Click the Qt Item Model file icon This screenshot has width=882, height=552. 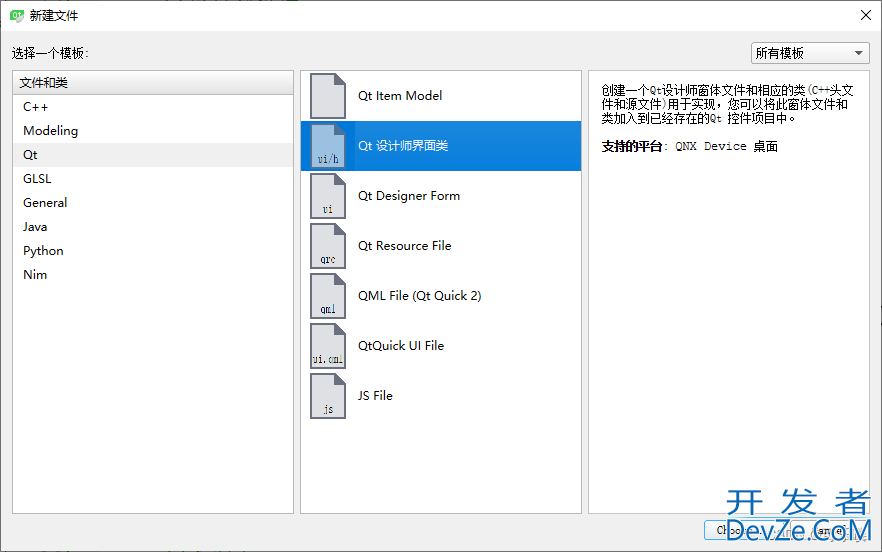328,96
